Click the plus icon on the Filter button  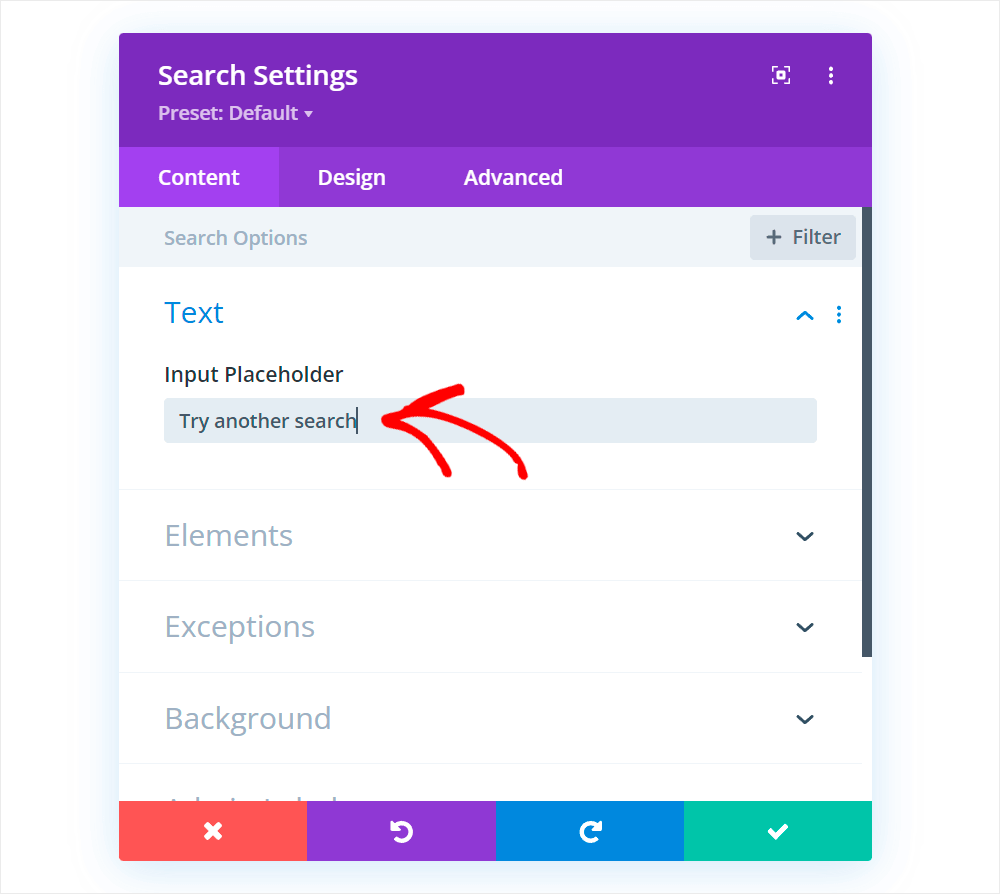point(773,237)
